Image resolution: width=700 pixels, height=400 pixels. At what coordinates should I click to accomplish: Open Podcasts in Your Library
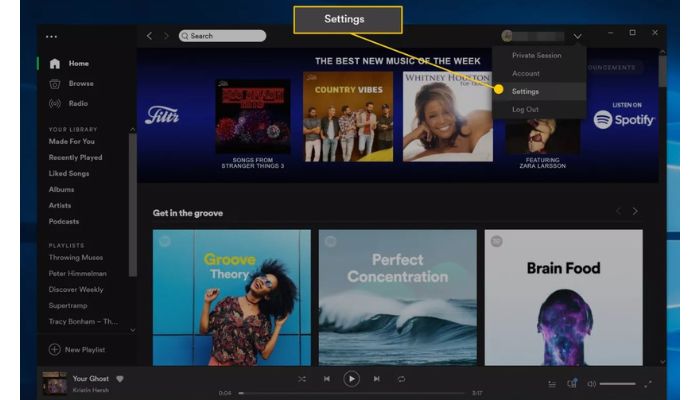click(x=64, y=221)
